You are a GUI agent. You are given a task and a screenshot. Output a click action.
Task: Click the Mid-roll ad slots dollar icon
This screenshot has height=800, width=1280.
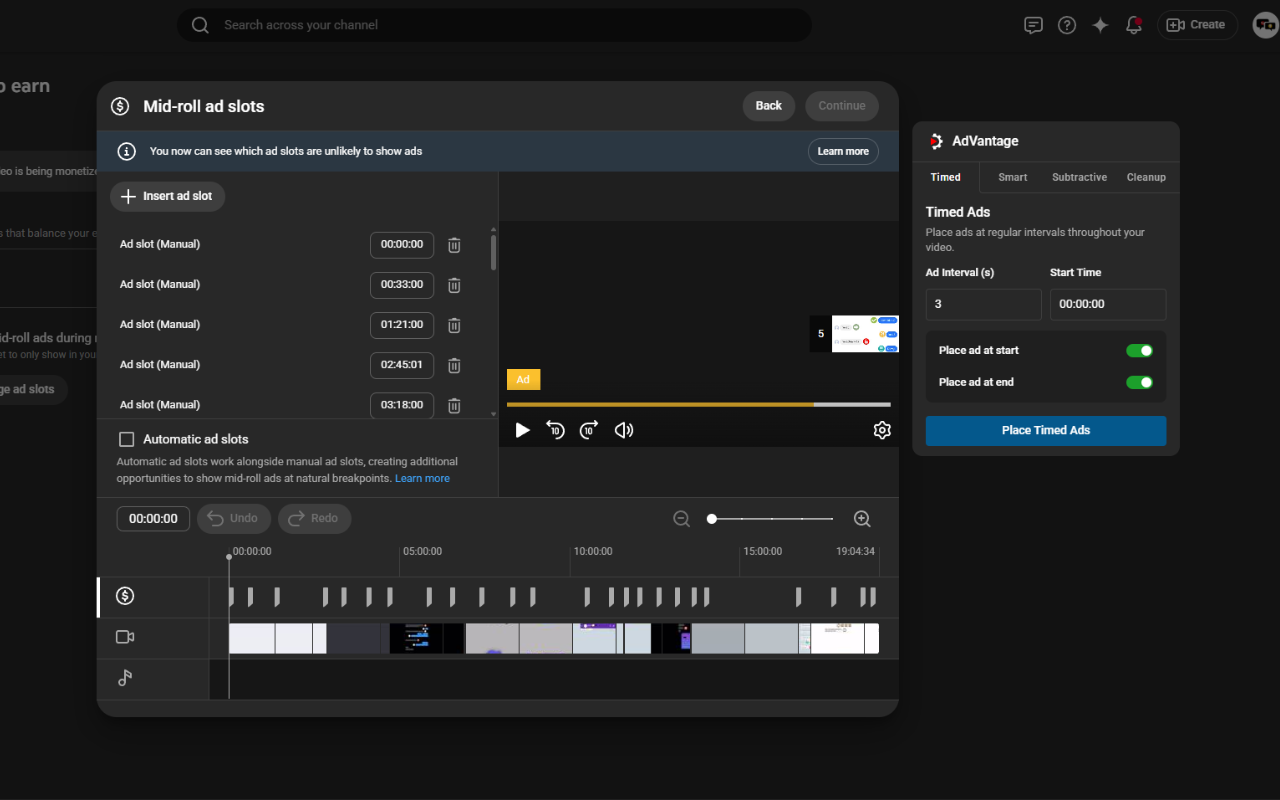pyautogui.click(x=120, y=106)
